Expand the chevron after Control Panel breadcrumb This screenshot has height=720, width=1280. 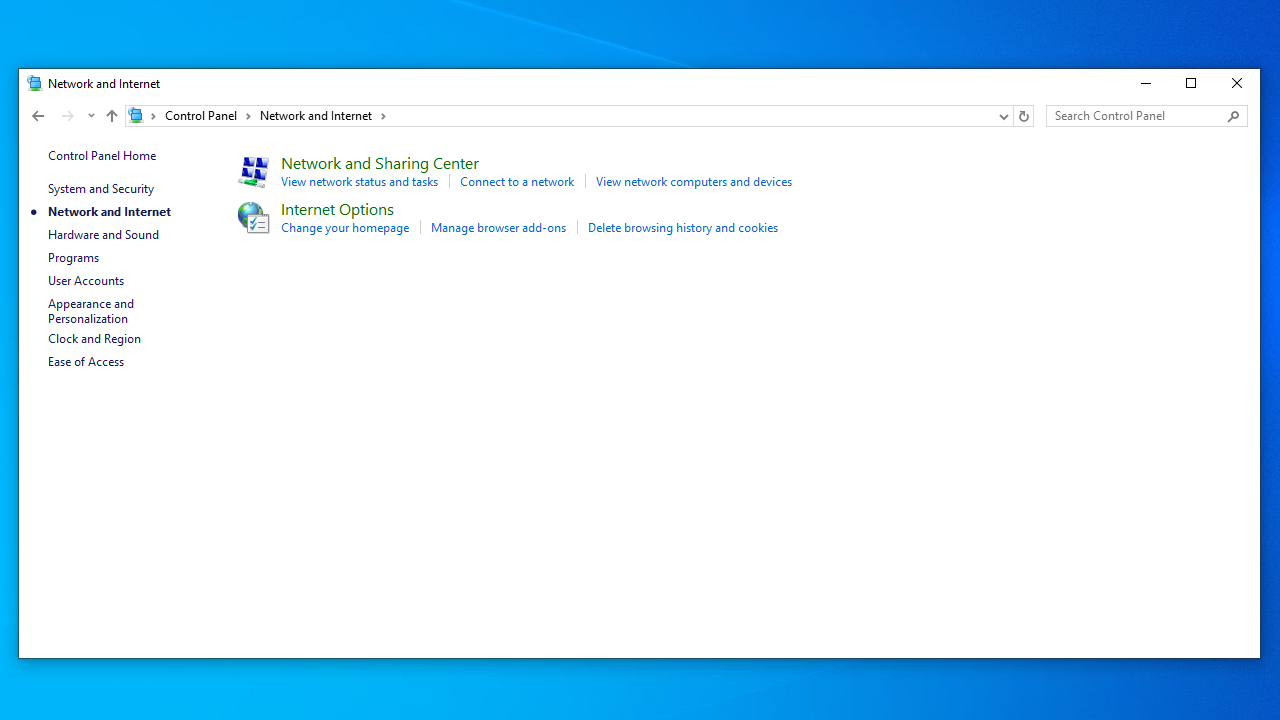248,116
